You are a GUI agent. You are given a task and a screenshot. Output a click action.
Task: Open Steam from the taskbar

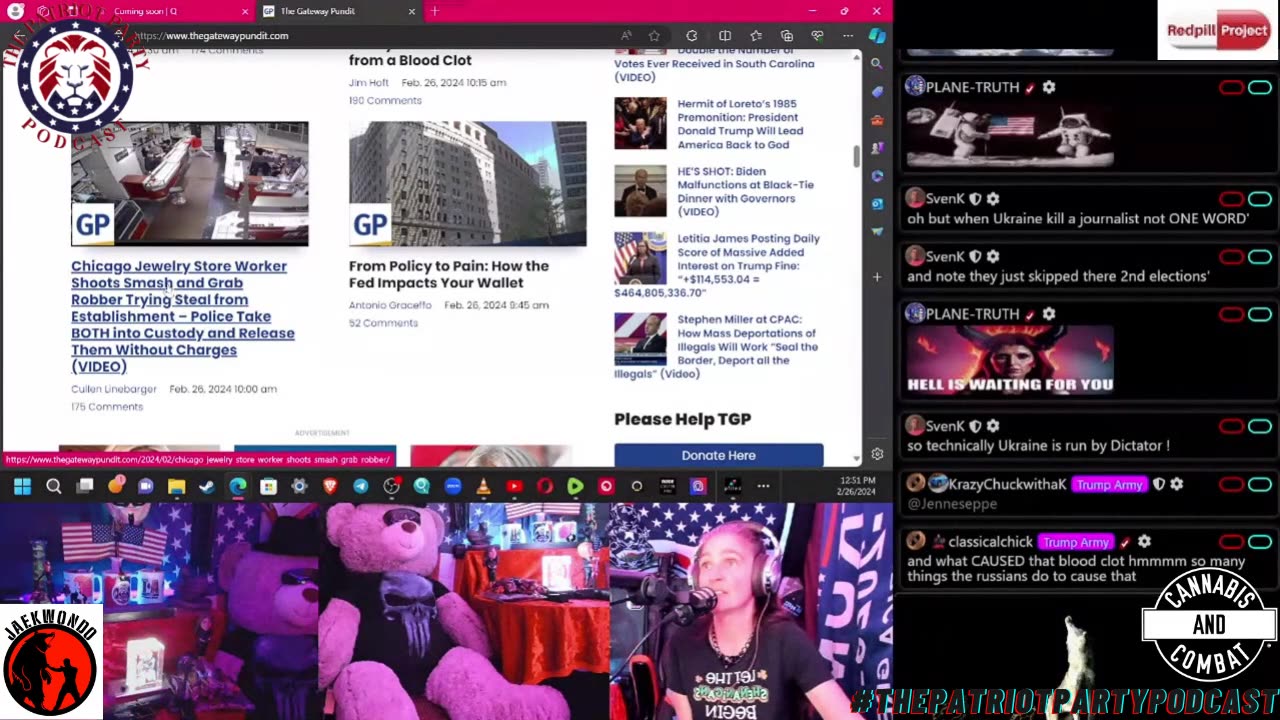[x=207, y=487]
